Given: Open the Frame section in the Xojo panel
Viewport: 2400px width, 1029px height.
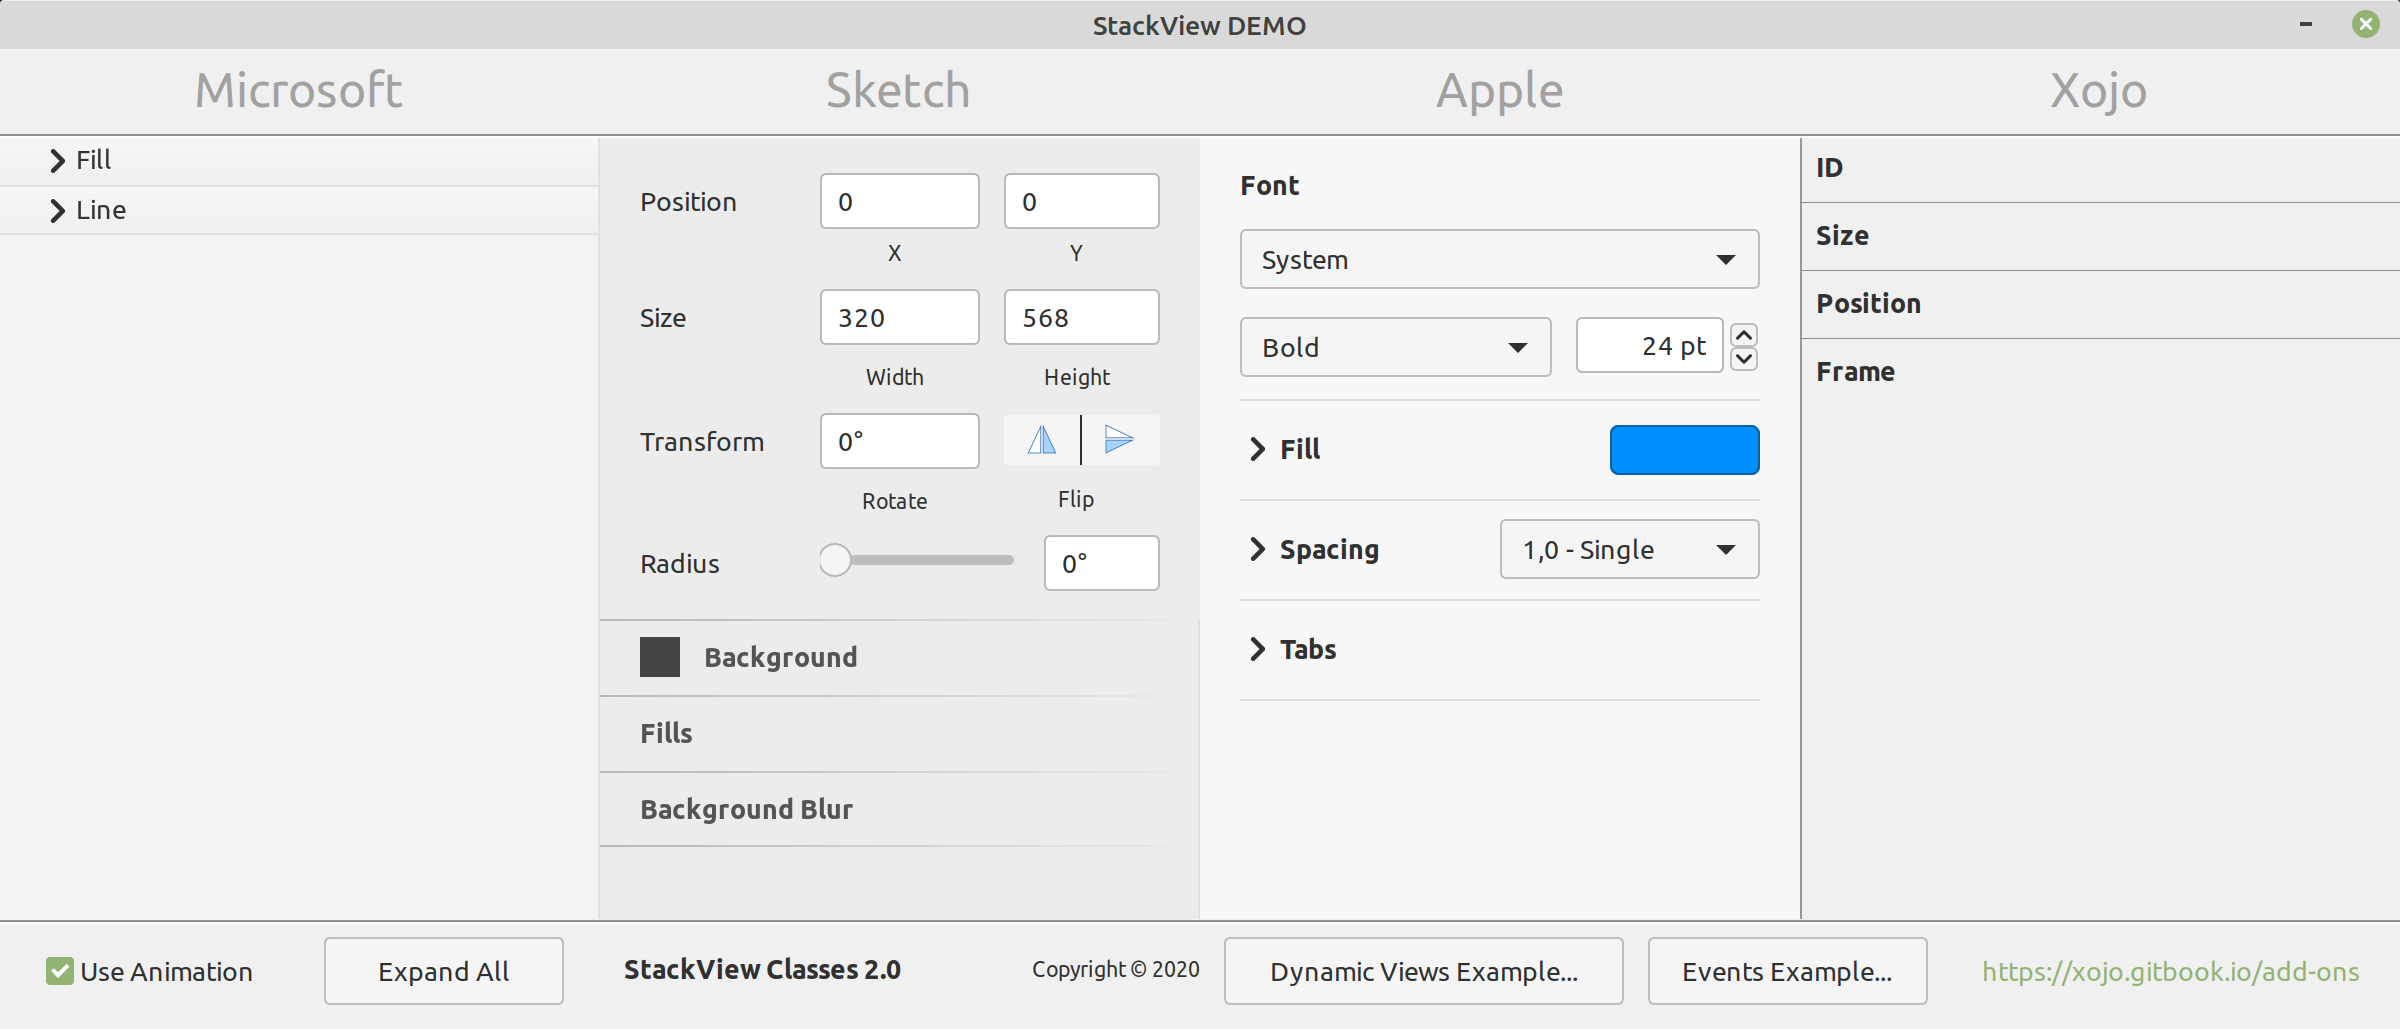Looking at the screenshot, I should point(2100,372).
